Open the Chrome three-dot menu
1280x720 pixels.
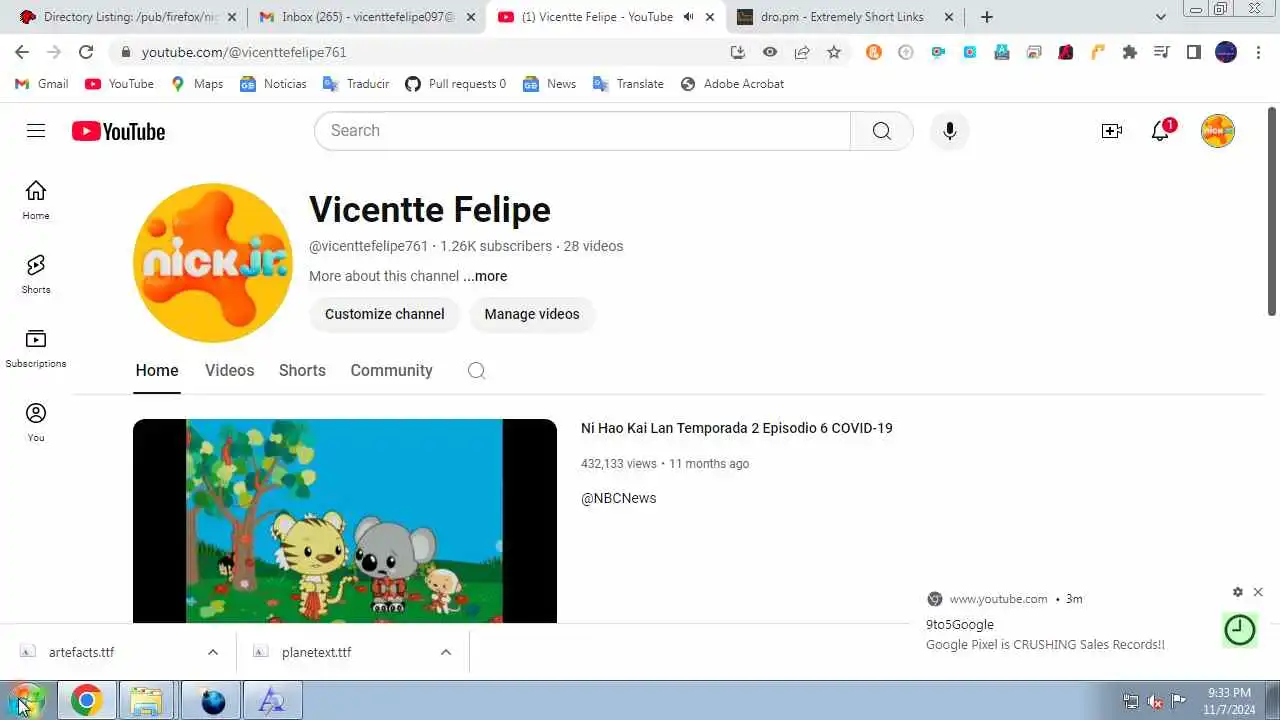click(x=1258, y=52)
